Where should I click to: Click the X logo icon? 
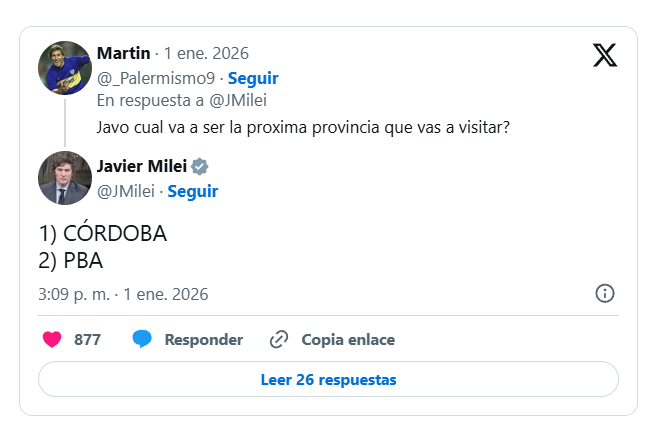click(605, 55)
